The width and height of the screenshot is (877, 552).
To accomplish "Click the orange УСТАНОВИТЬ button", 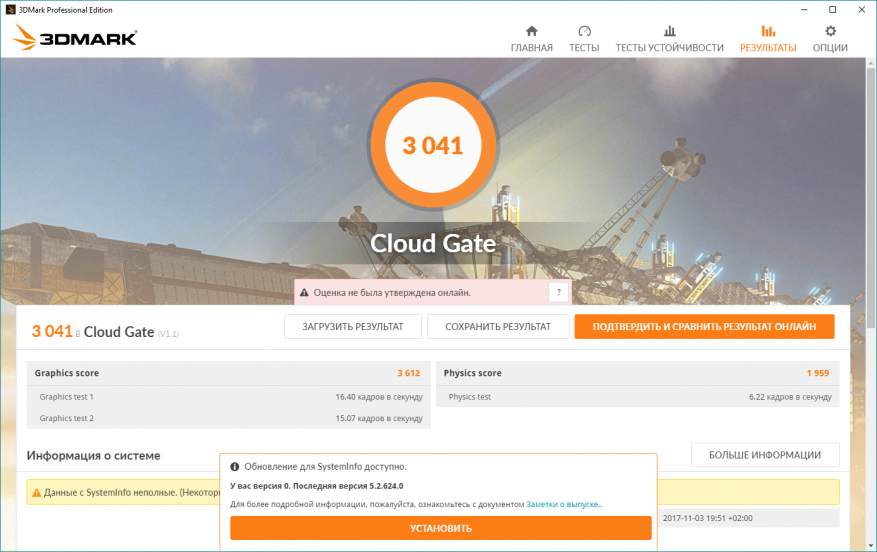I will click(x=441, y=528).
